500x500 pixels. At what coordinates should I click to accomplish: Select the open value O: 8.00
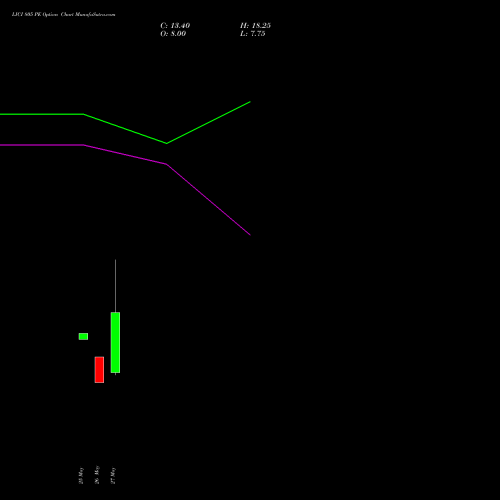[173, 34]
